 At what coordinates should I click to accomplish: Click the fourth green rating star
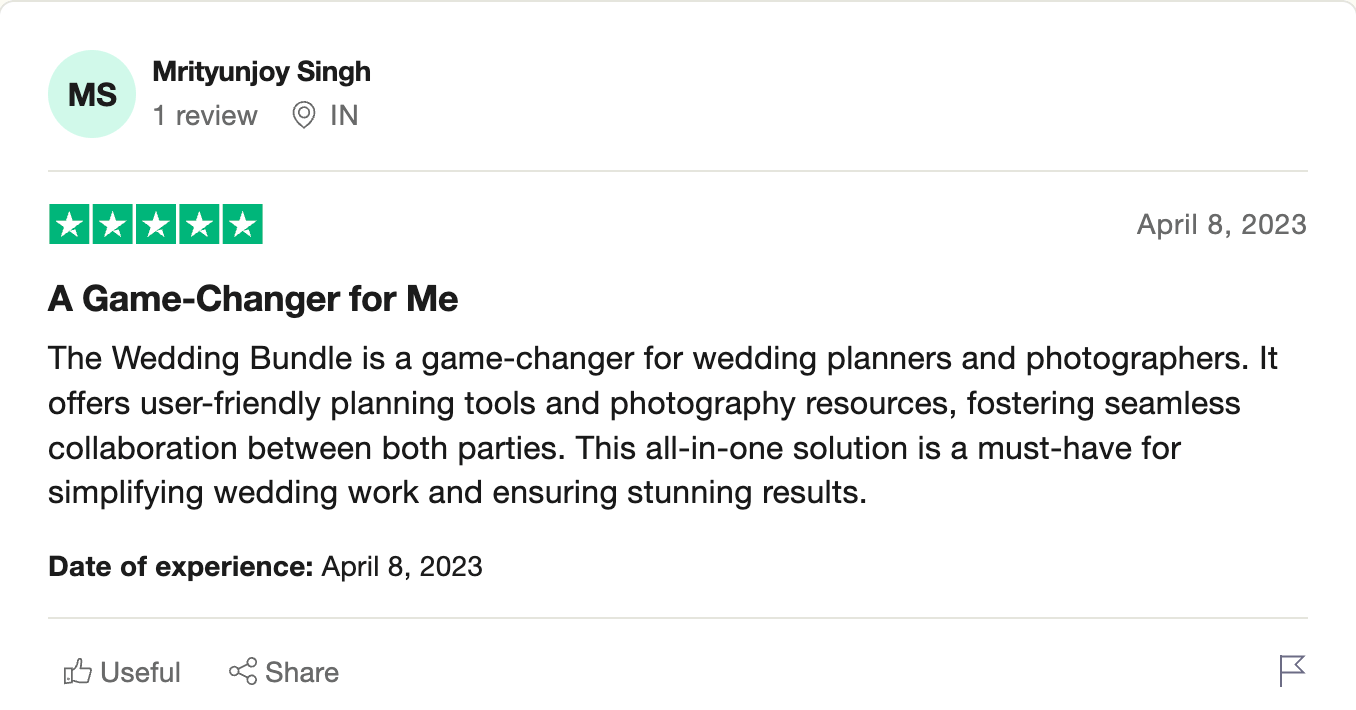pyautogui.click(x=199, y=224)
